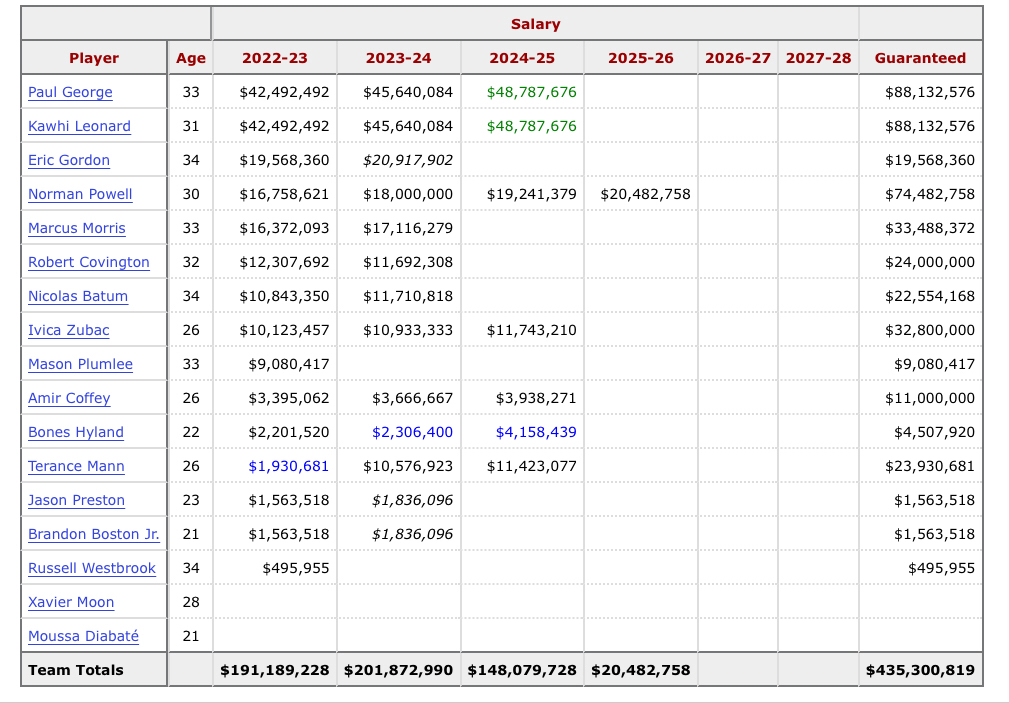
Task: Click Xavier Moon's age value 28
Action: [191, 603]
